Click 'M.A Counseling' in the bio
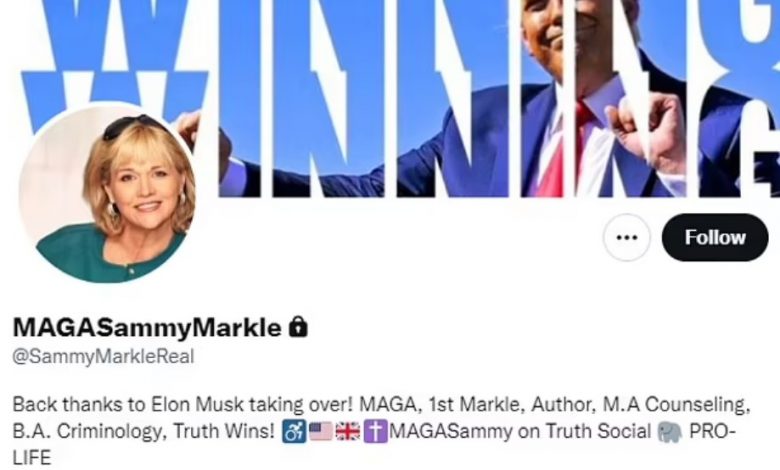The width and height of the screenshot is (780, 470). click(x=676, y=405)
